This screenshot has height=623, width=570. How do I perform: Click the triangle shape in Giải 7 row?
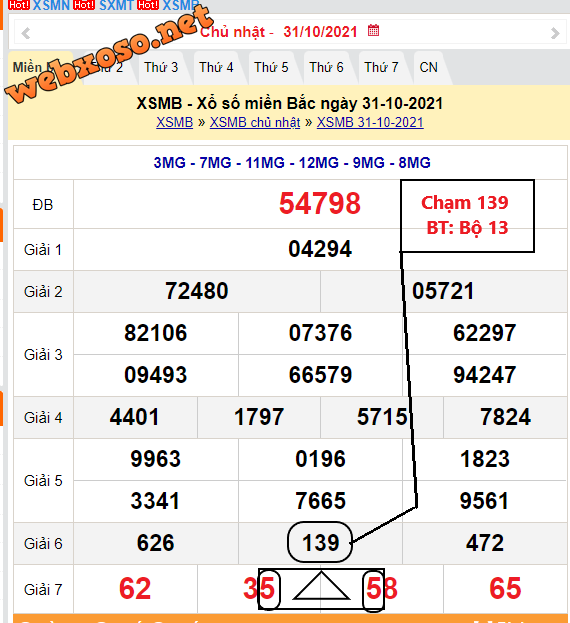click(x=321, y=586)
